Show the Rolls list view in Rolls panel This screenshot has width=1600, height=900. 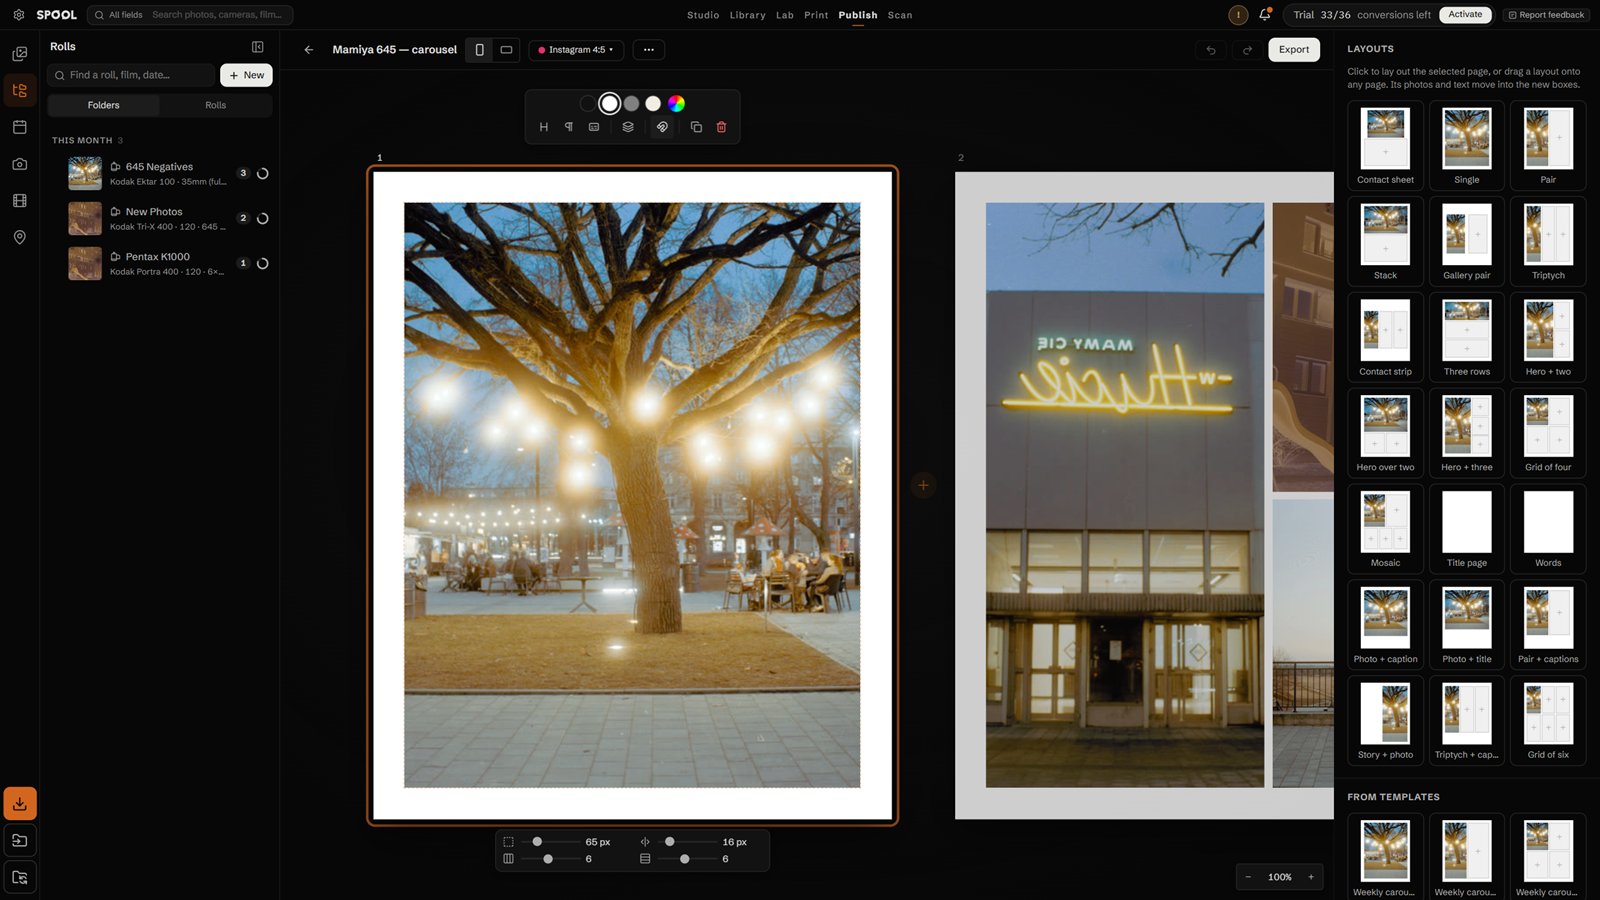pos(216,105)
